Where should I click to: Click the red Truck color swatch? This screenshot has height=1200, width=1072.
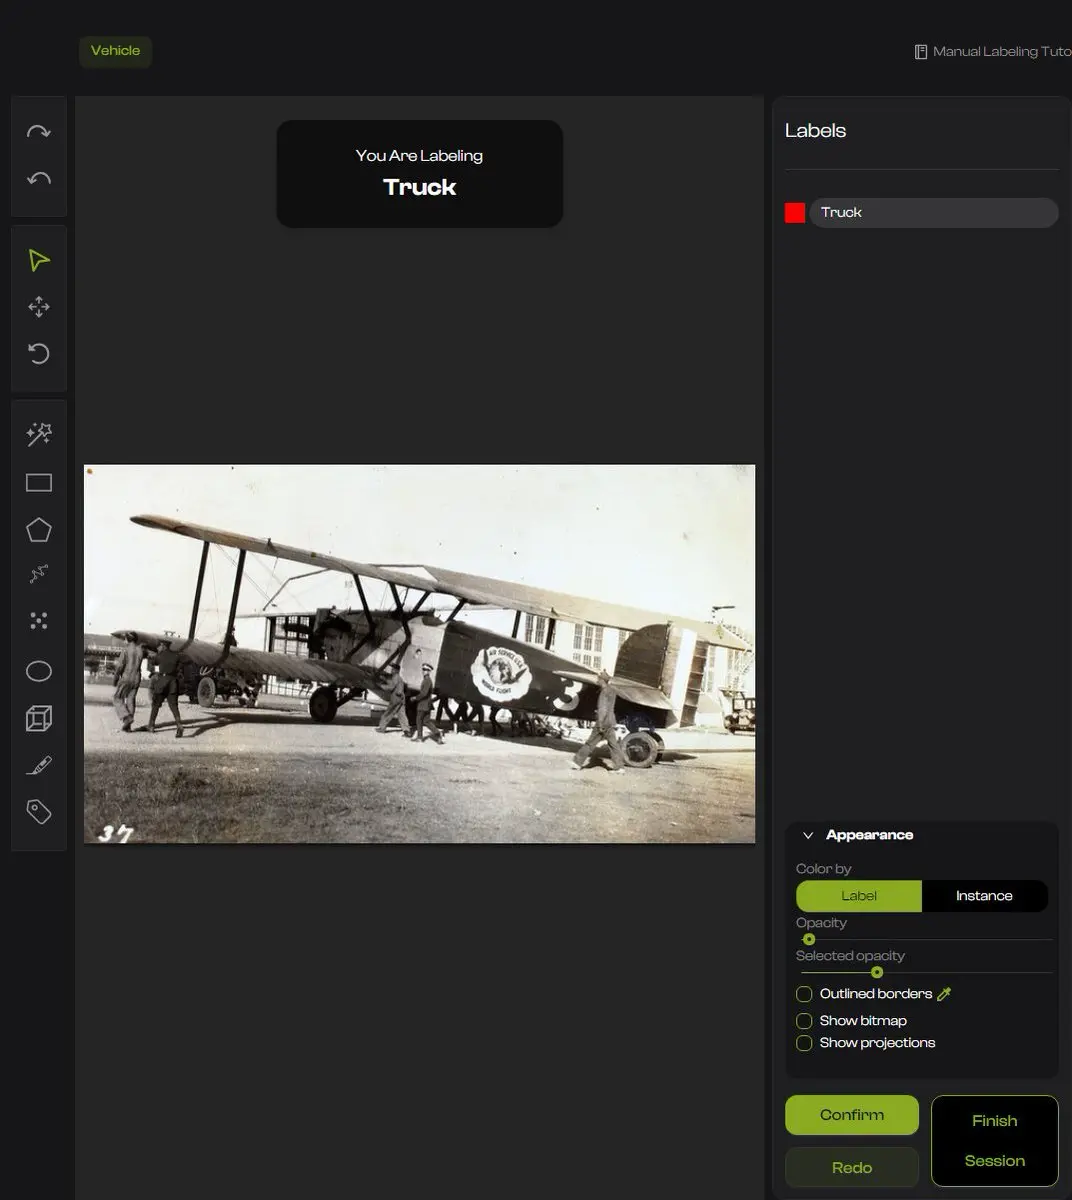click(x=795, y=212)
